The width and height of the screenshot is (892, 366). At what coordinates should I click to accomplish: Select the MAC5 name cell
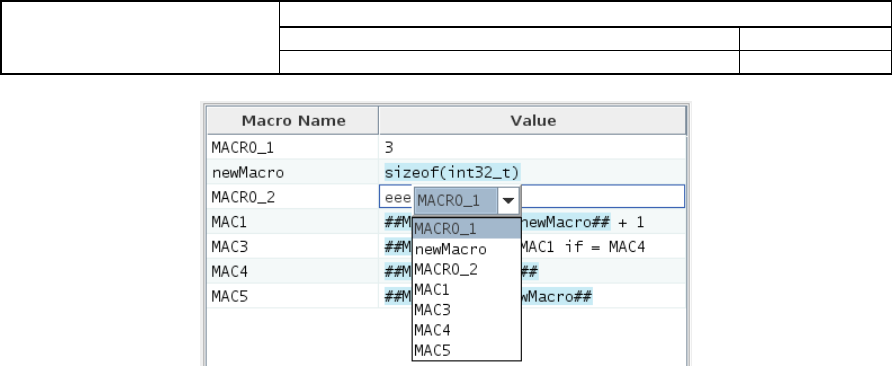click(x=293, y=296)
